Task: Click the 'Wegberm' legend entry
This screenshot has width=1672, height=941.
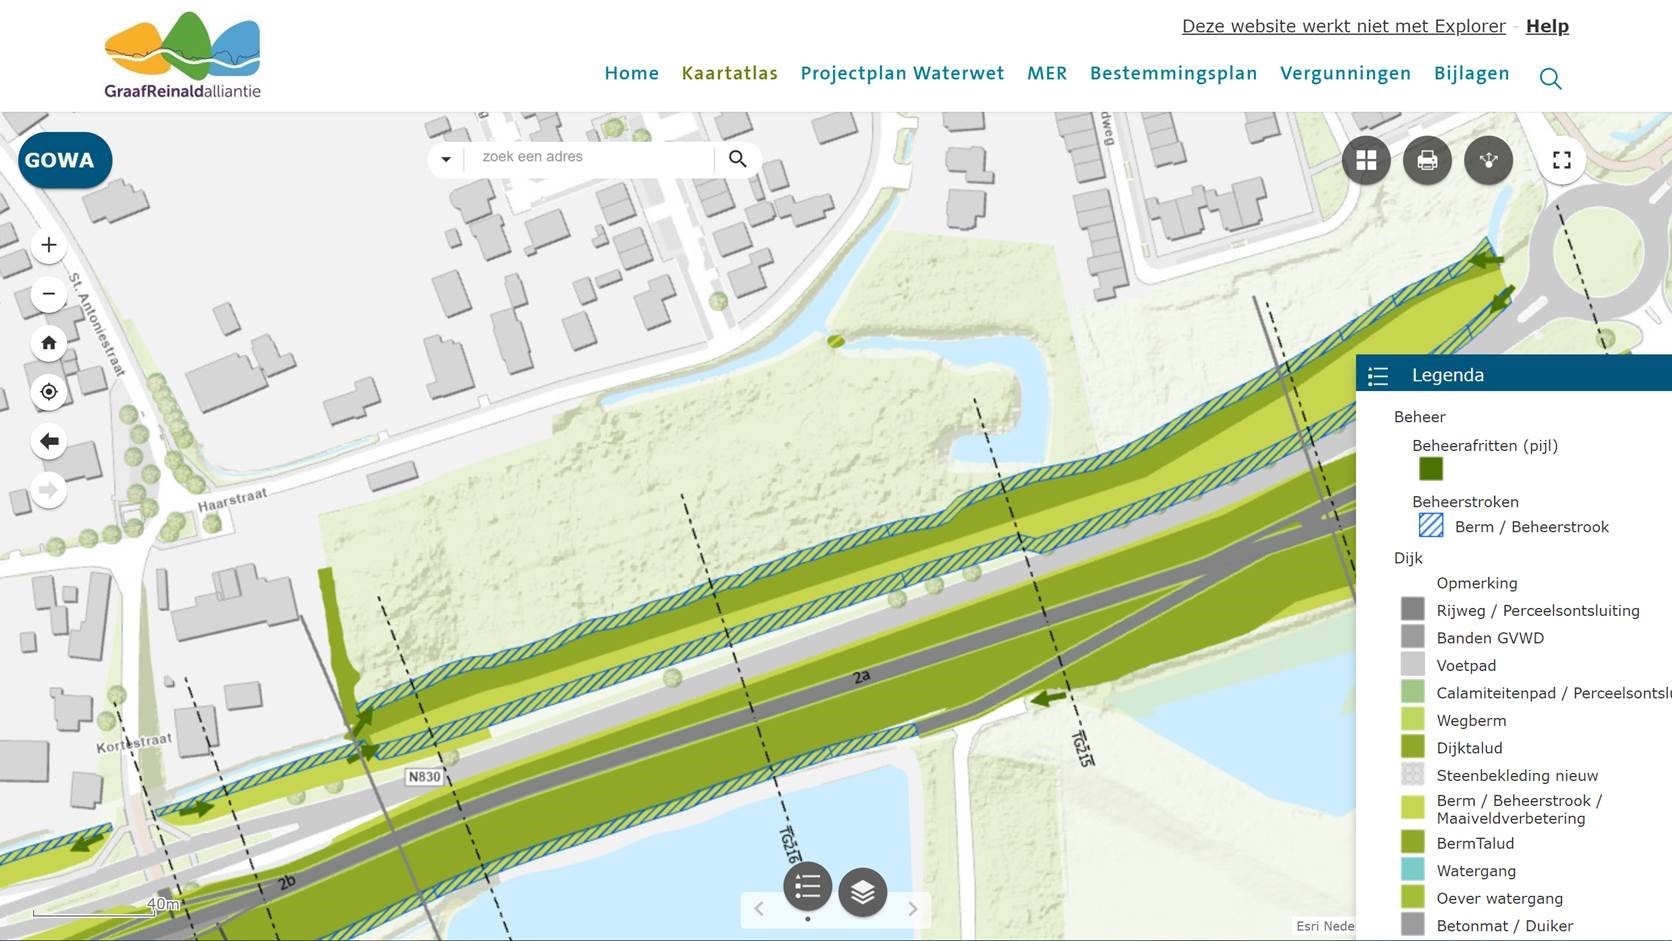Action: (x=1471, y=720)
